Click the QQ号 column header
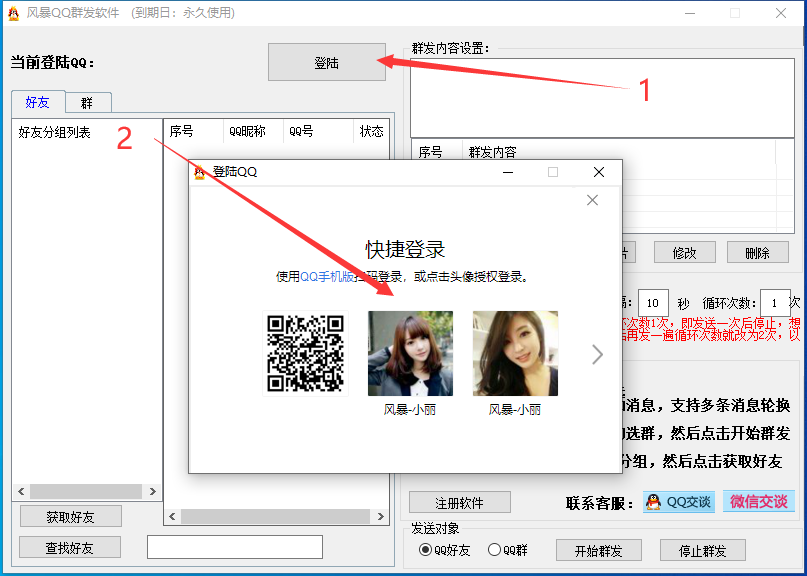This screenshot has height=576, width=807. pyautogui.click(x=318, y=132)
